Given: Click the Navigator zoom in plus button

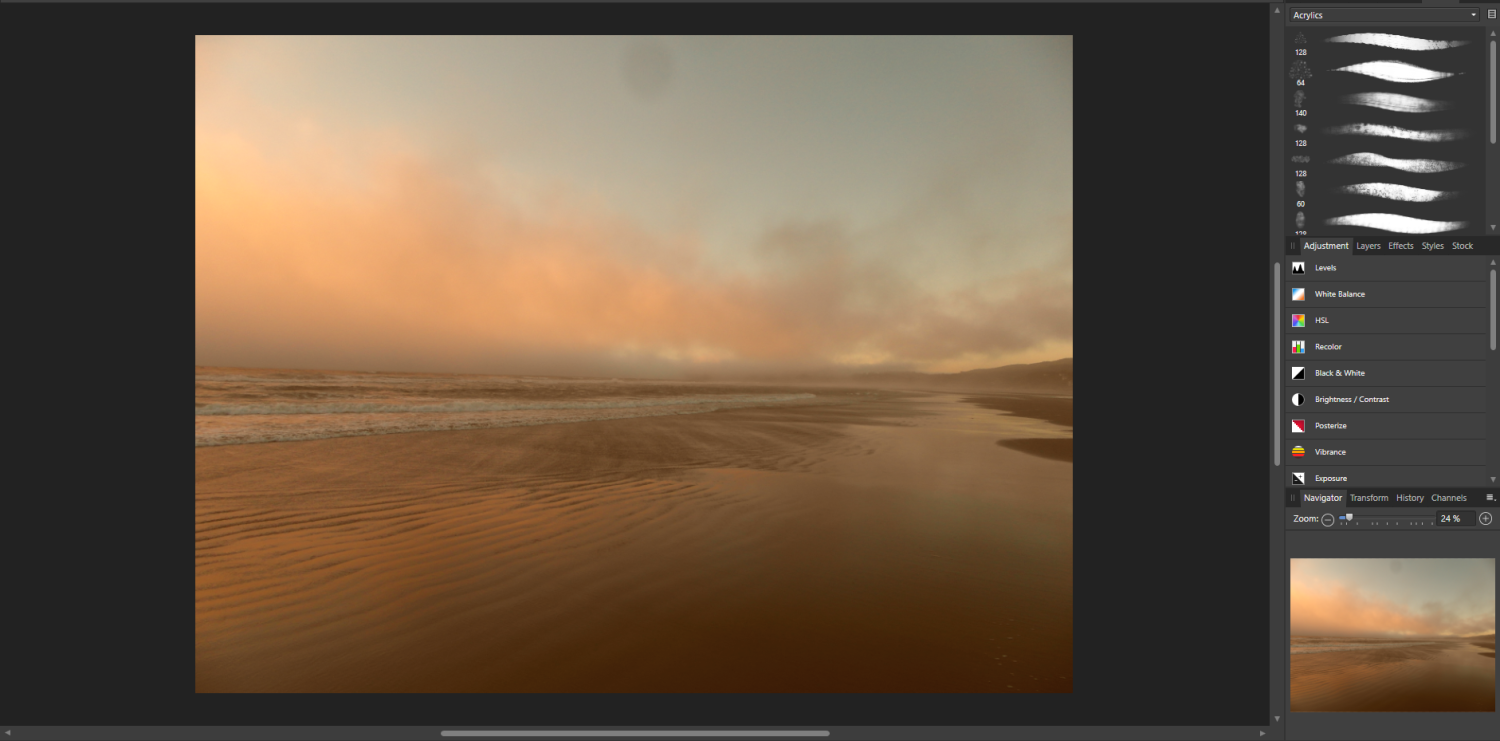Looking at the screenshot, I should [x=1486, y=519].
